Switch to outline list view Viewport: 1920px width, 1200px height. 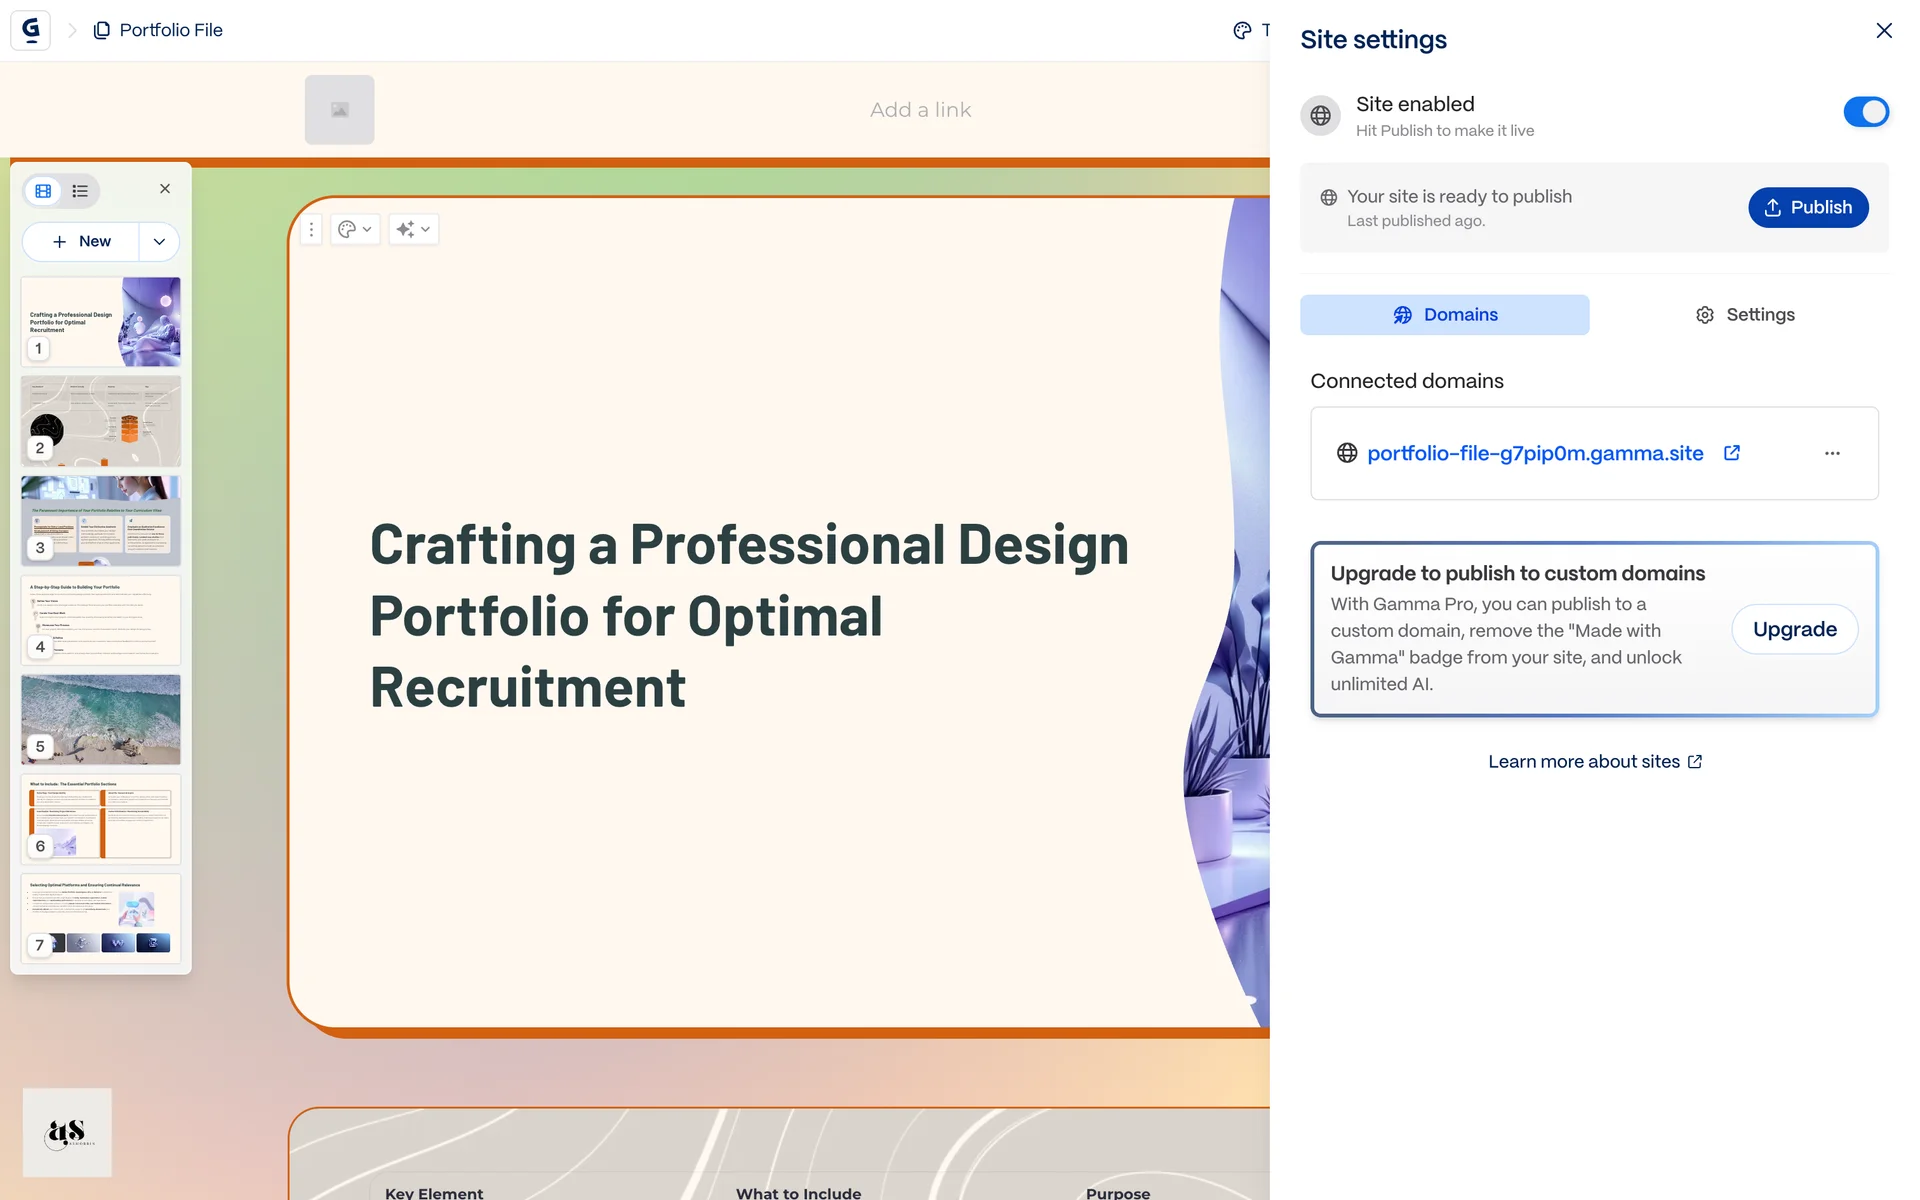click(x=80, y=191)
